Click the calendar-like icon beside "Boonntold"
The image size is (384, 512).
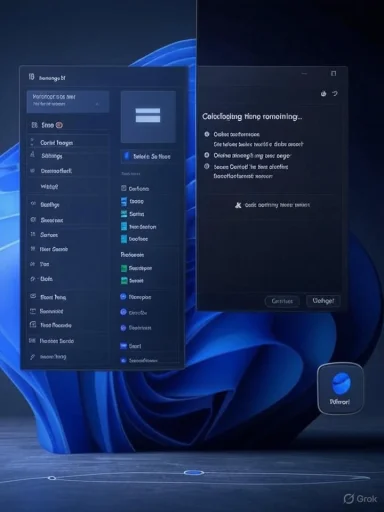click(33, 311)
